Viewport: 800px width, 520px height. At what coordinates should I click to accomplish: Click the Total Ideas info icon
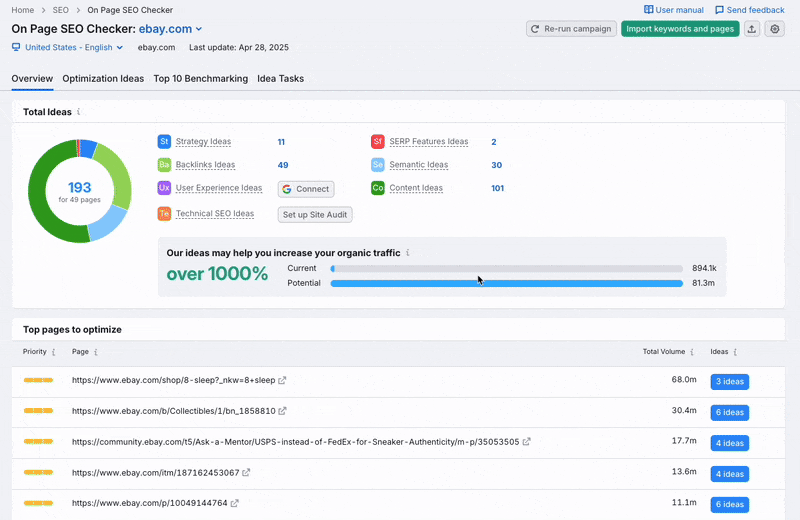pos(79,112)
